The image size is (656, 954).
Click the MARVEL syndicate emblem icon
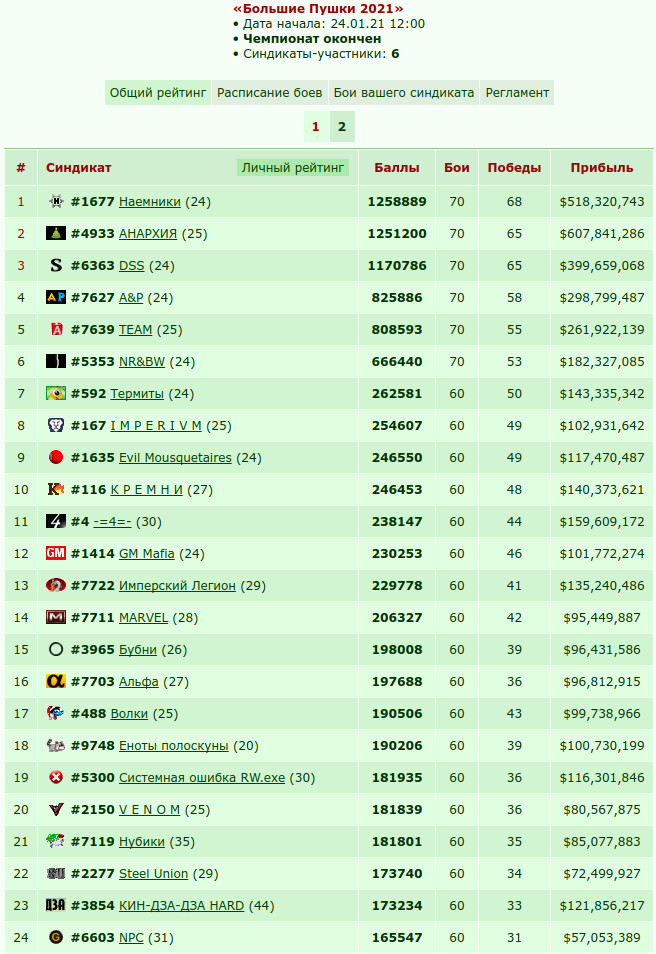pyautogui.click(x=56, y=617)
